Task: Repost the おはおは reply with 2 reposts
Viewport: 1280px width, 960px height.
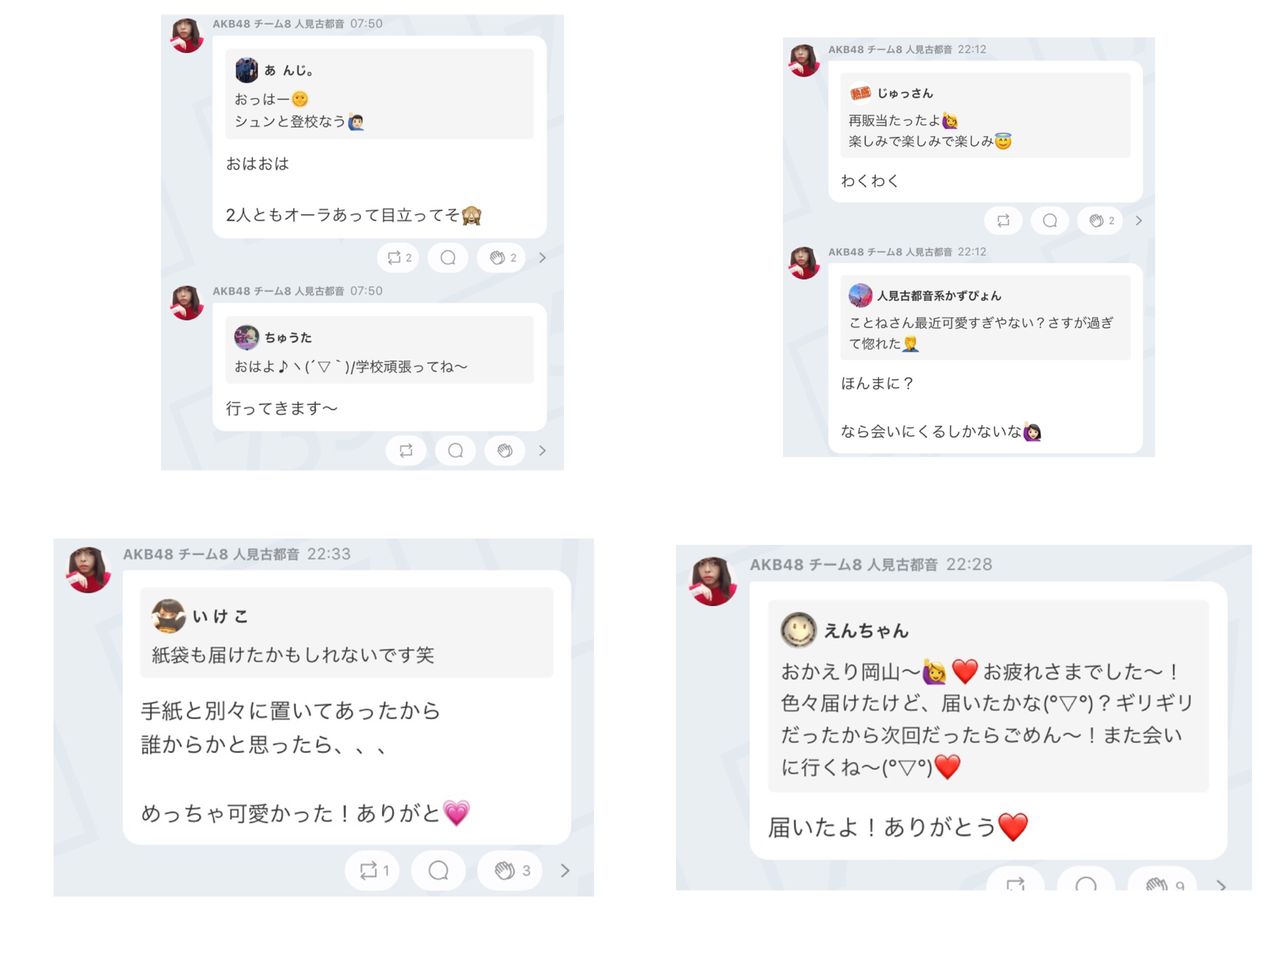Action: 398,258
